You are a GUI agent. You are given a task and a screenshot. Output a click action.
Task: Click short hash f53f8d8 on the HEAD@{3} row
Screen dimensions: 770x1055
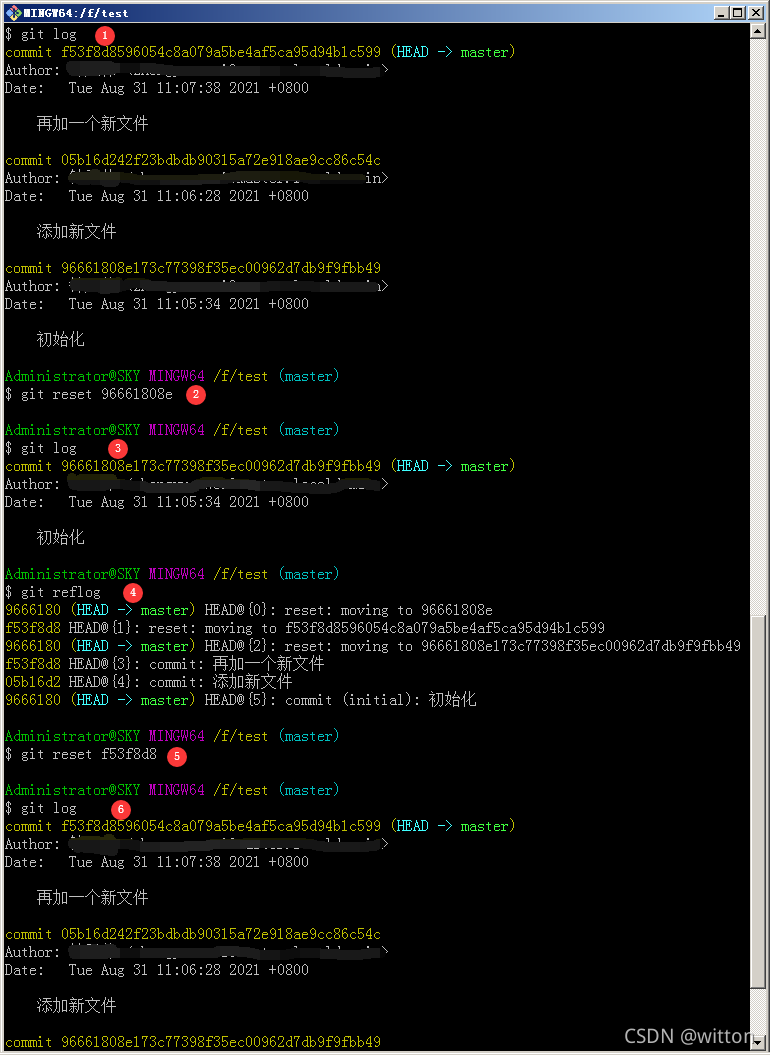32,665
